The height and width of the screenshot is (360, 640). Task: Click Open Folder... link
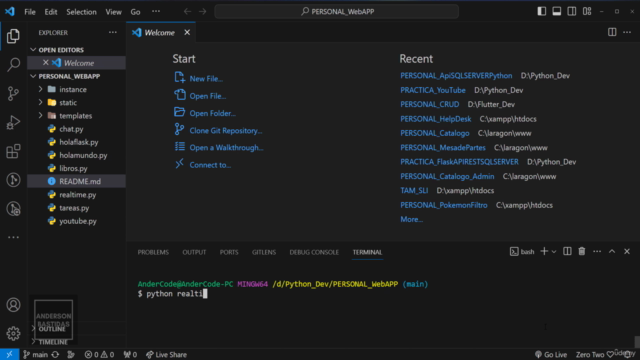[x=212, y=113]
